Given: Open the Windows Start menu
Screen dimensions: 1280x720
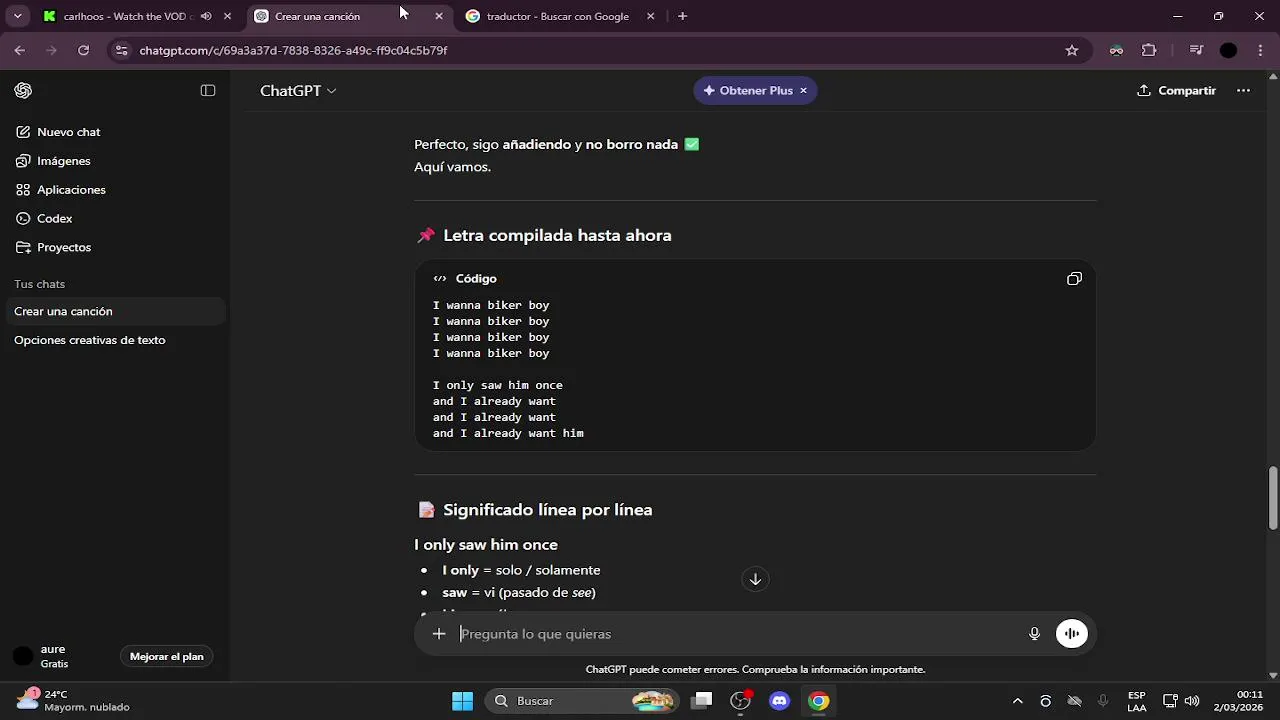Looking at the screenshot, I should 462,701.
